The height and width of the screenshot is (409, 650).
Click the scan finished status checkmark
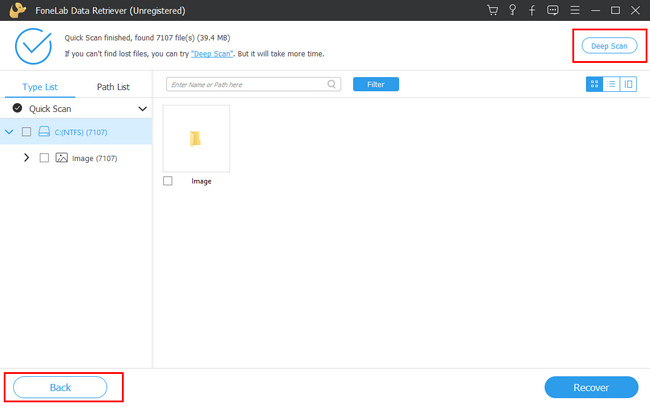tap(33, 46)
